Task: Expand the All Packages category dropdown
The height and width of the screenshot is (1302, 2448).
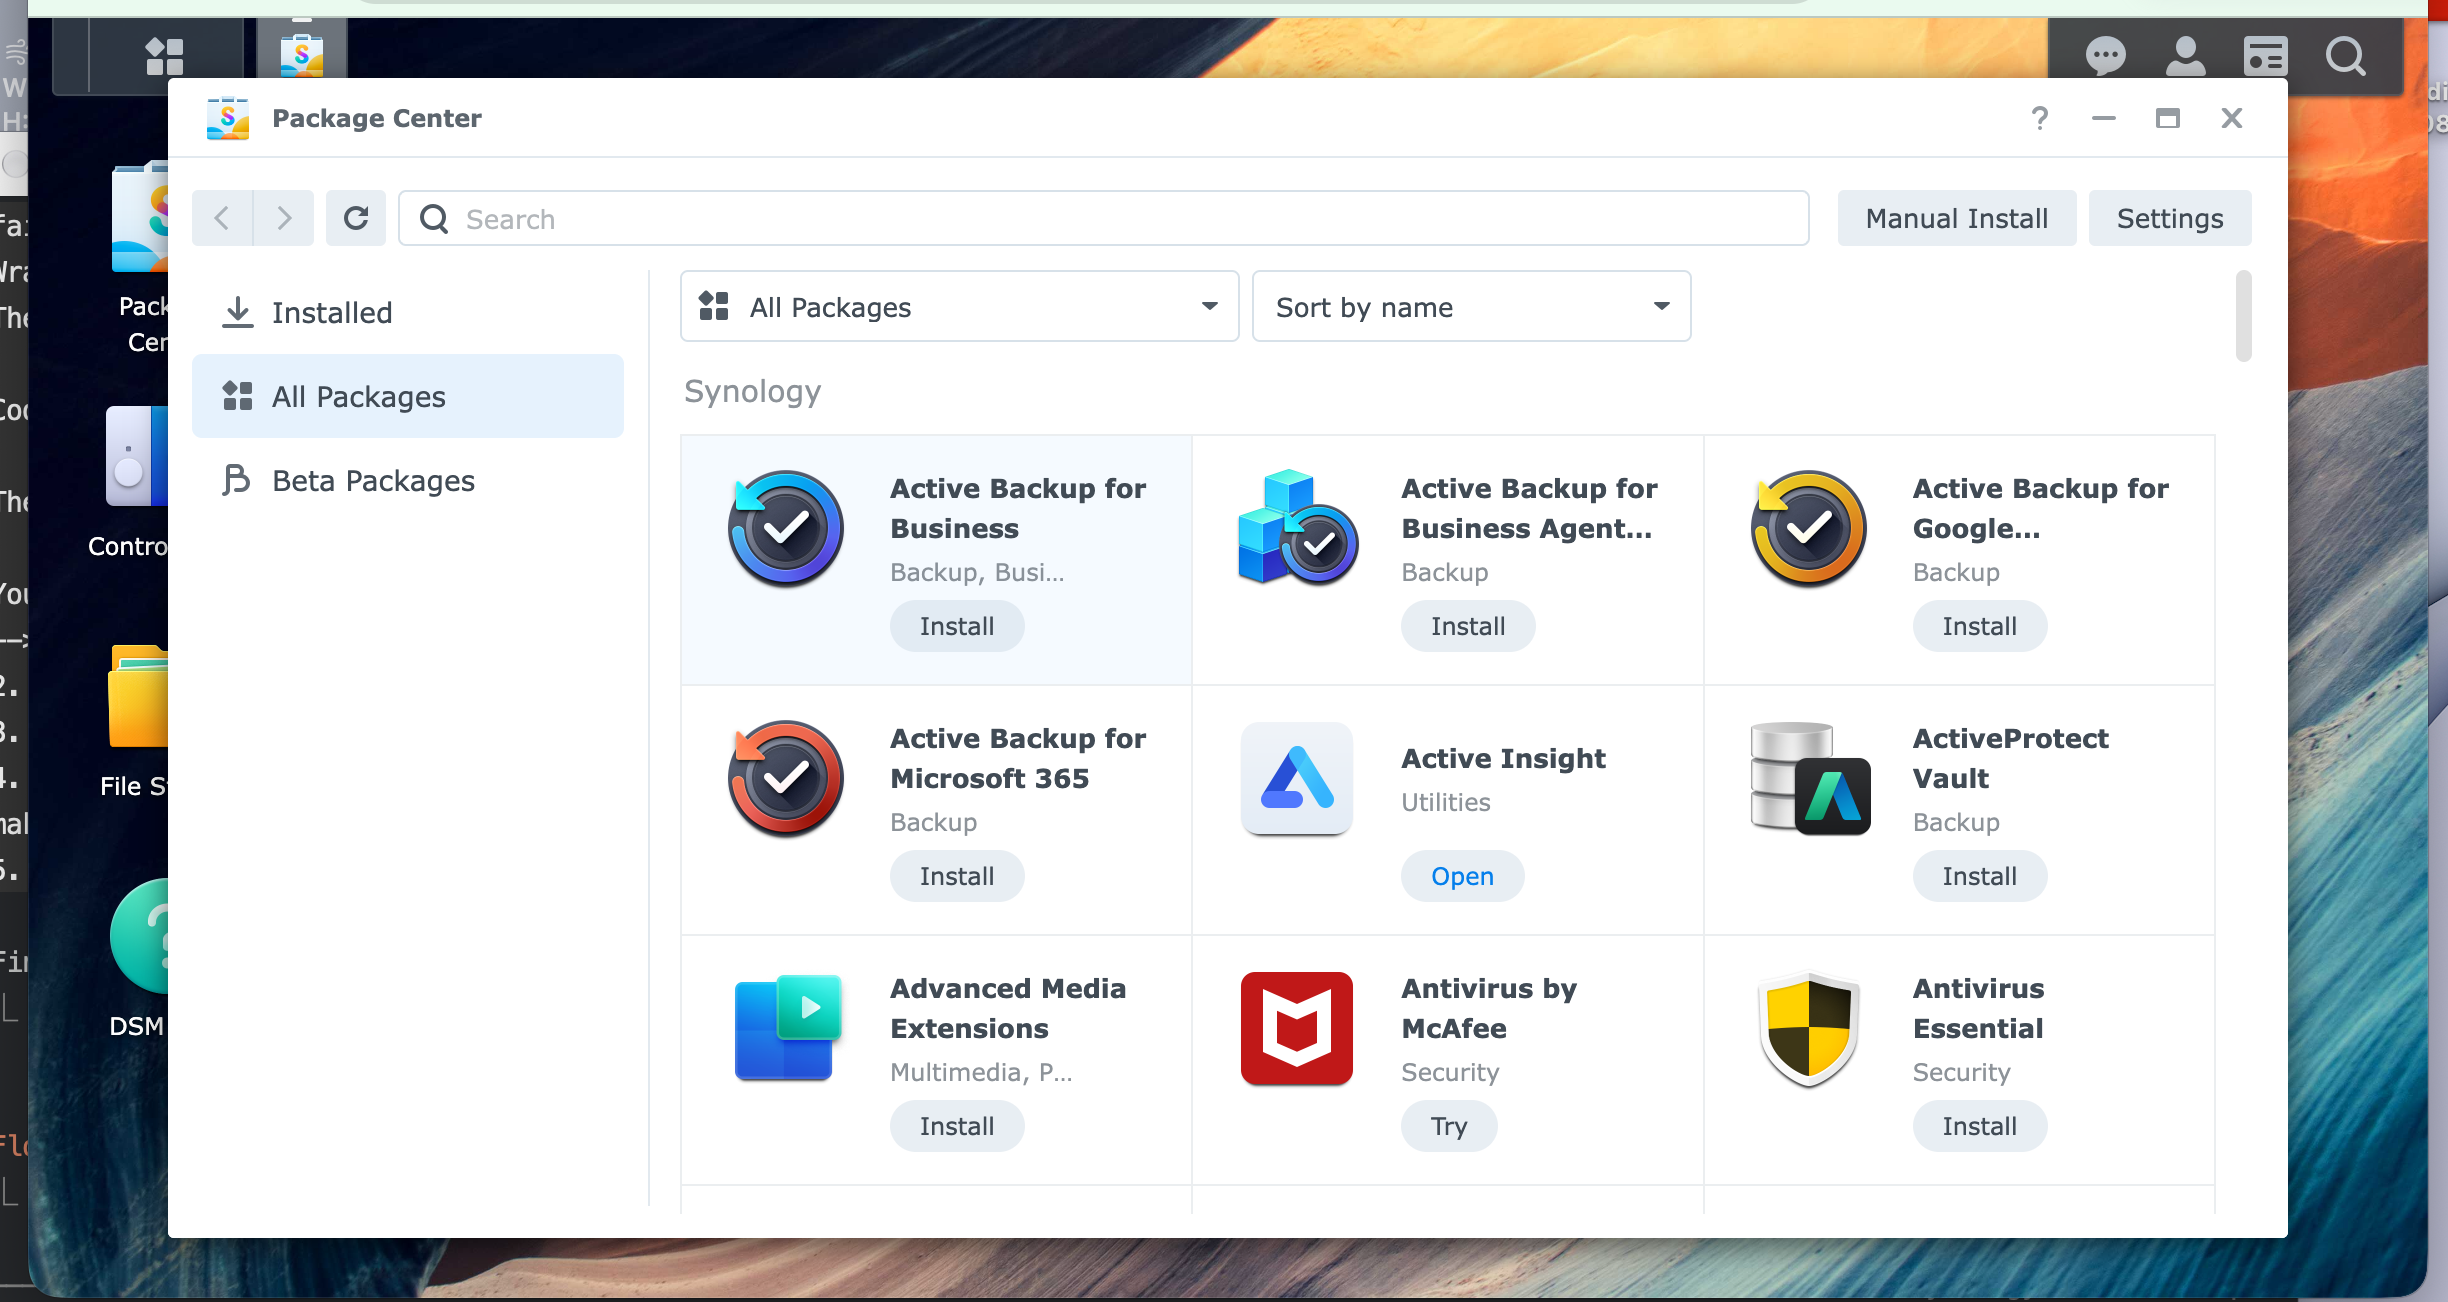Action: (x=960, y=307)
